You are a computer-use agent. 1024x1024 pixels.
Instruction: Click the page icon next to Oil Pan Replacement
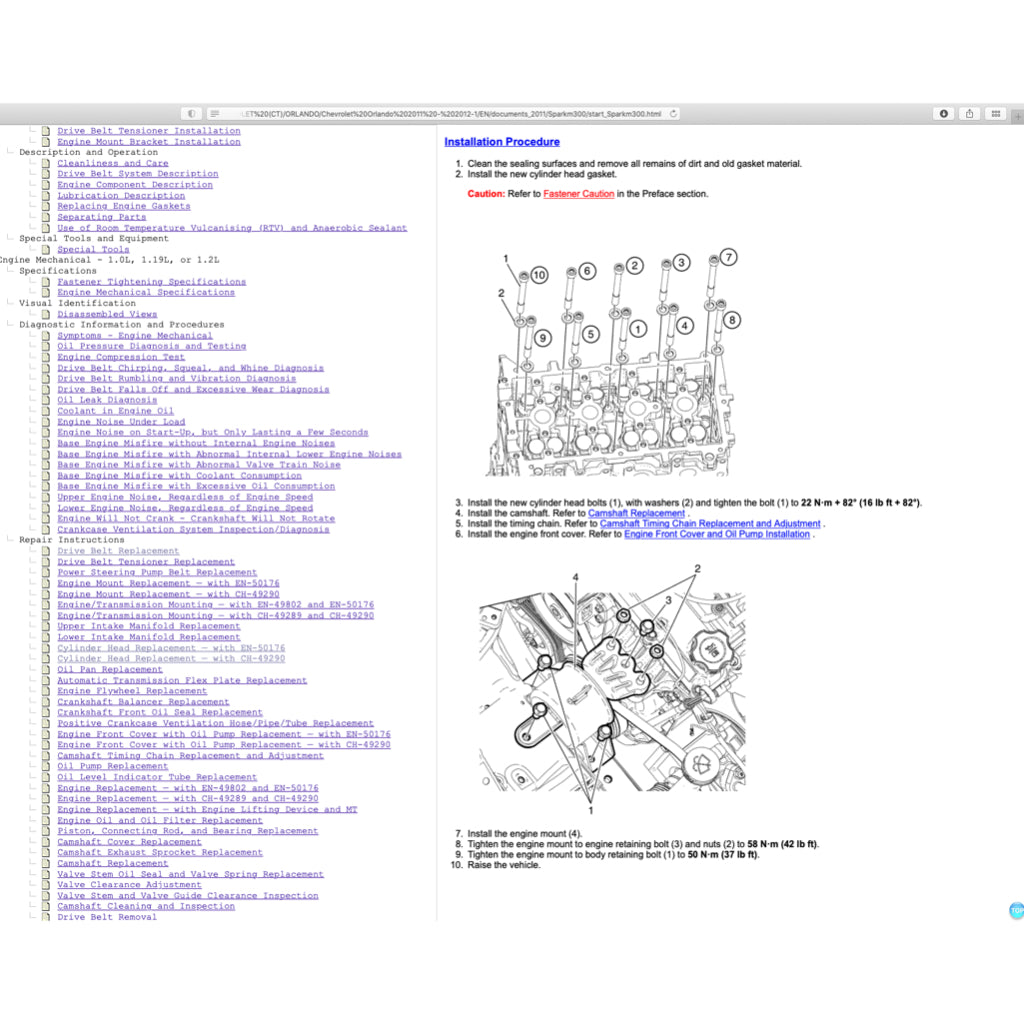coord(46,669)
